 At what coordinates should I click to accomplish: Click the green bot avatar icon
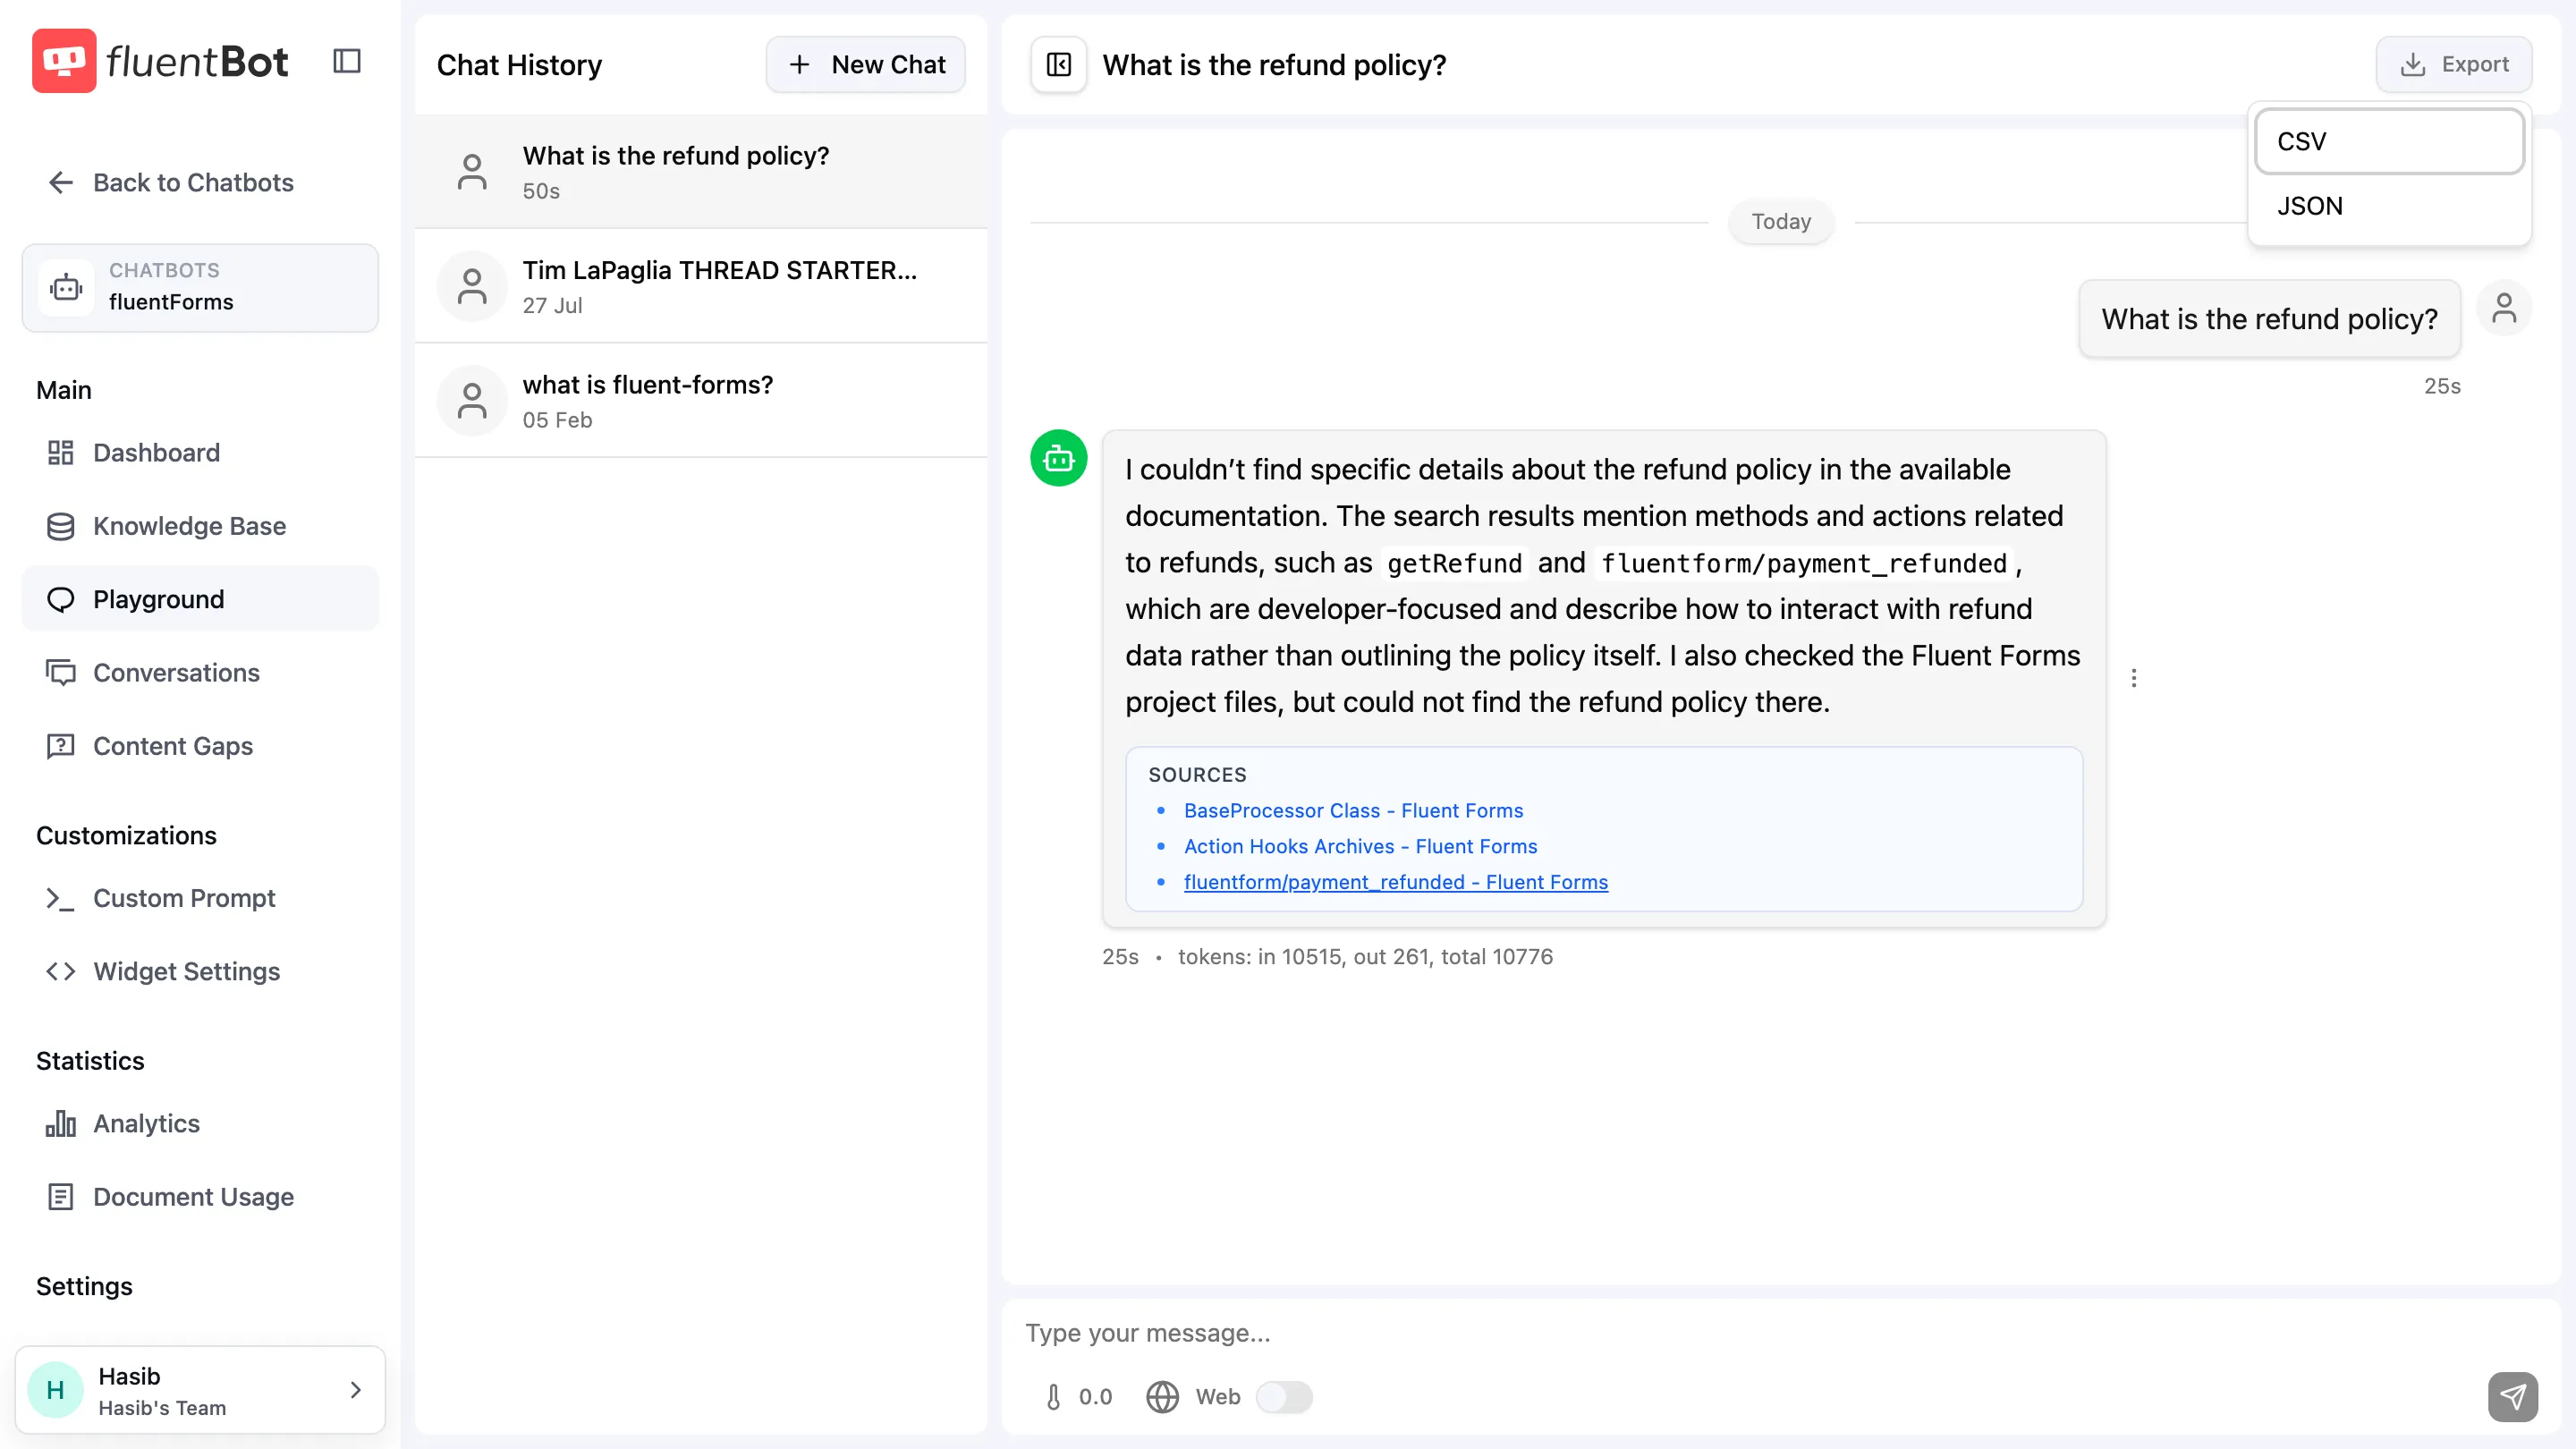pos(1059,458)
